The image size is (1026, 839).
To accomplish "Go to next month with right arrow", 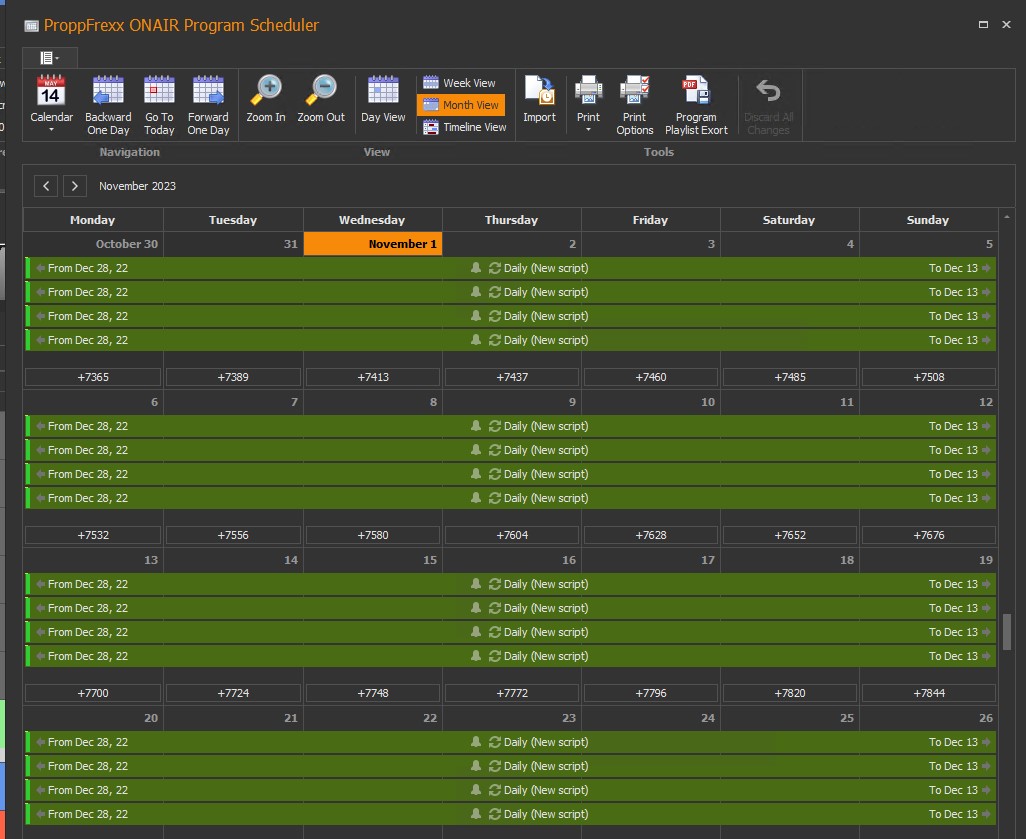I will [x=74, y=186].
